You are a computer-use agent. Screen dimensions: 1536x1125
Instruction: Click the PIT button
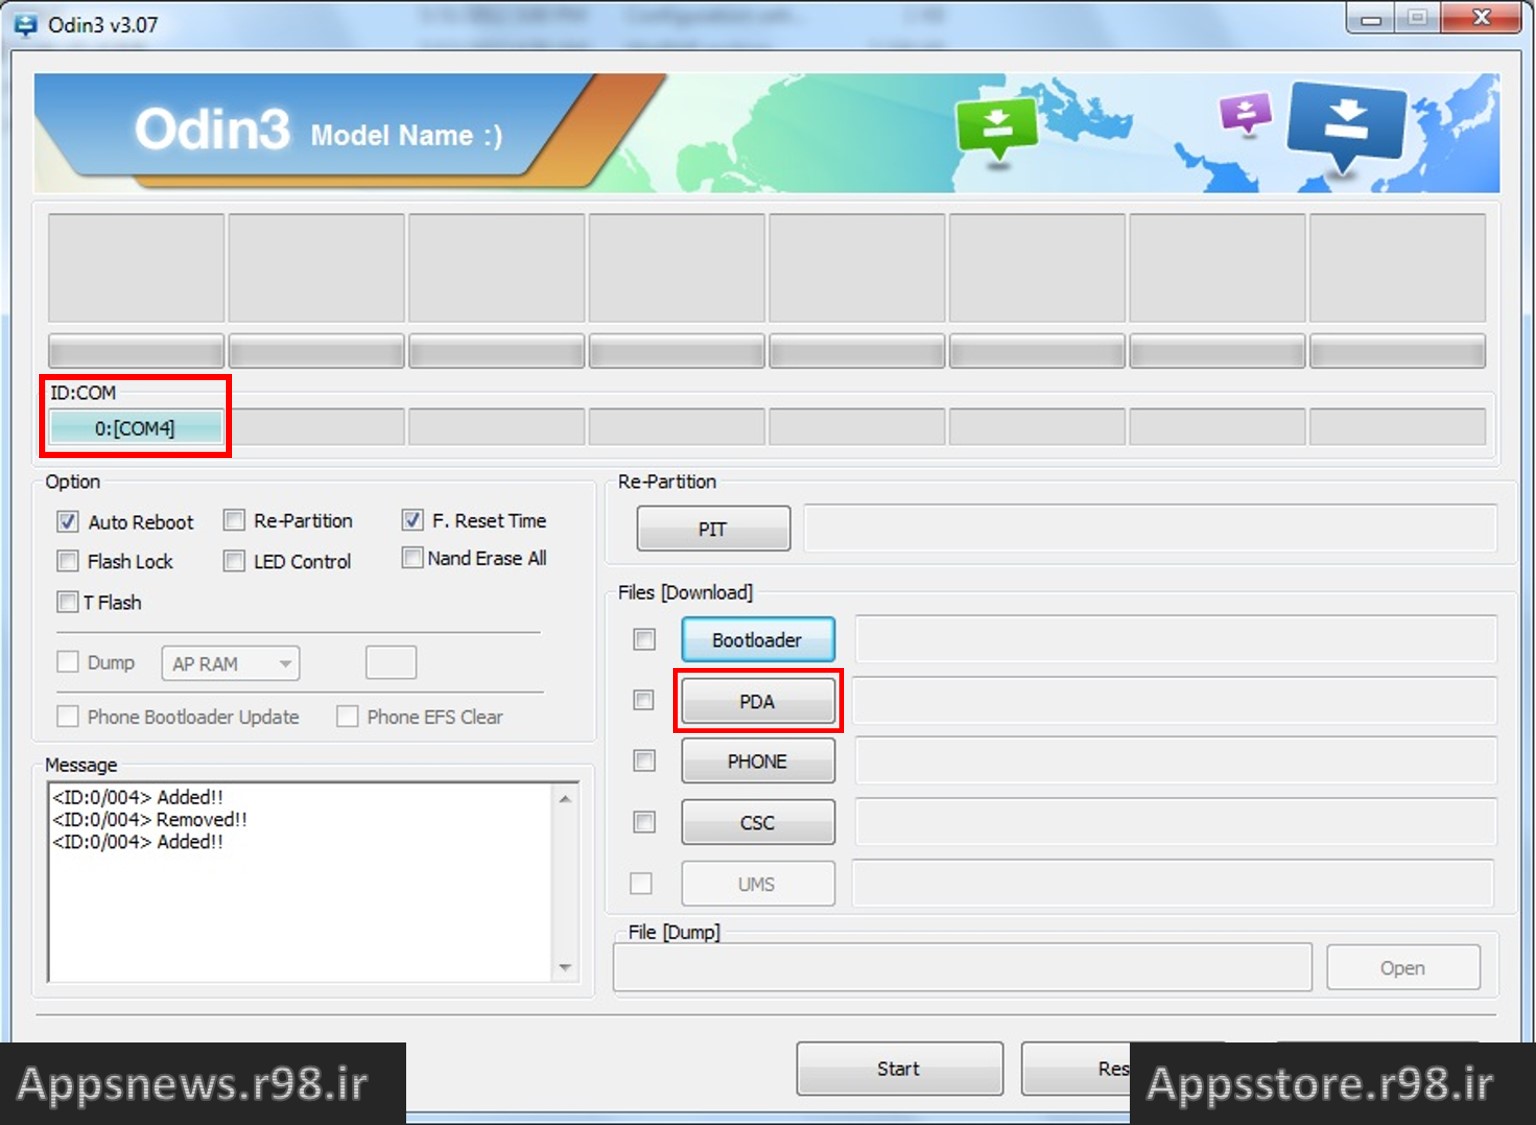click(x=713, y=529)
